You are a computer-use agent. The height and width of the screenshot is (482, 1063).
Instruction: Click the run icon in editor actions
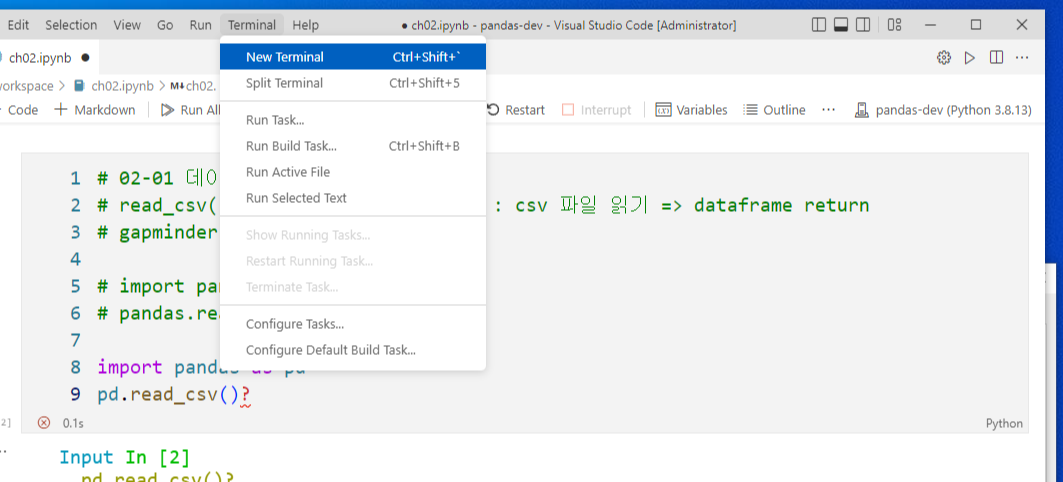[x=970, y=58]
